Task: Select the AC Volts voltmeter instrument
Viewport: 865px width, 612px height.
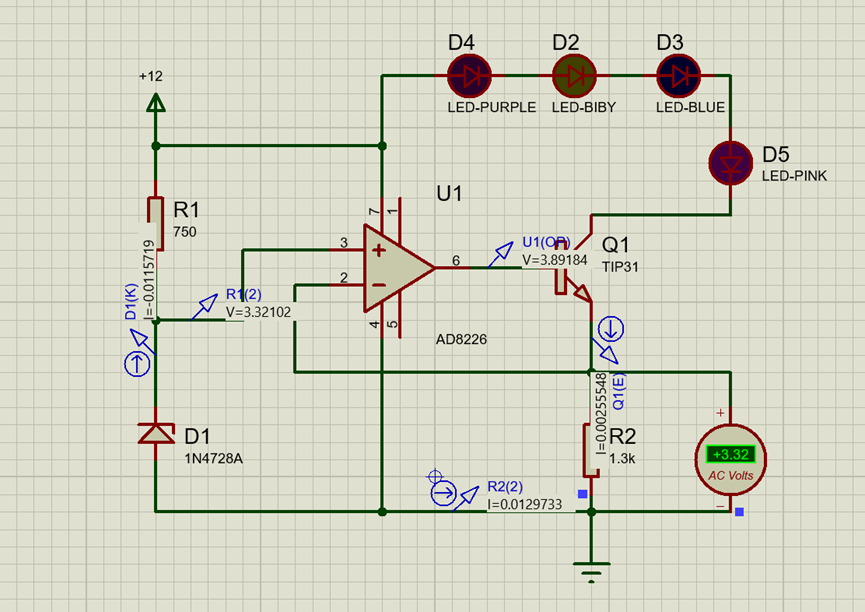Action: 730,460
